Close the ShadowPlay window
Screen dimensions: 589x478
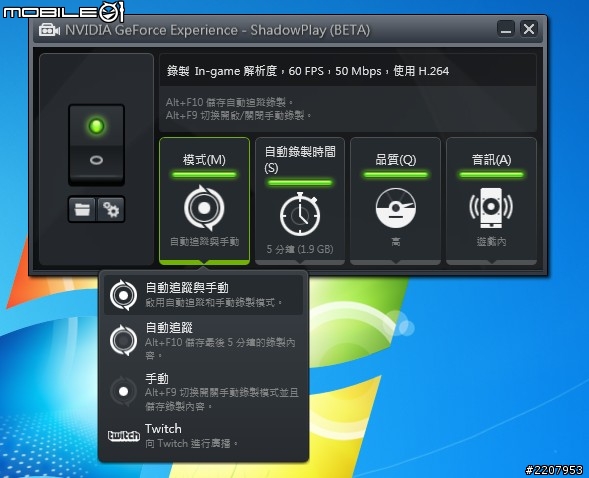tap(529, 29)
